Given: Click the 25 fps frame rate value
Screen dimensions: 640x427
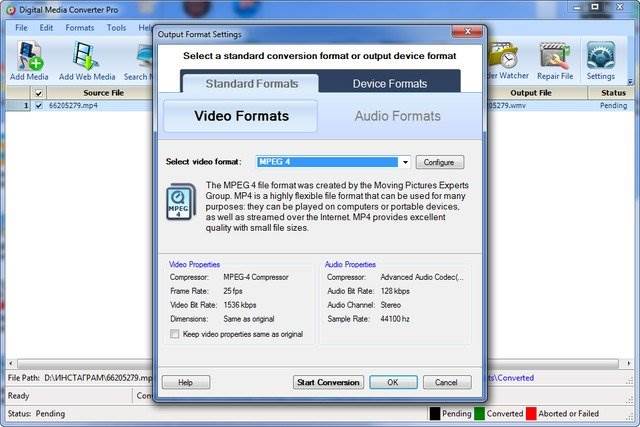Looking at the screenshot, I should pyautogui.click(x=233, y=291).
